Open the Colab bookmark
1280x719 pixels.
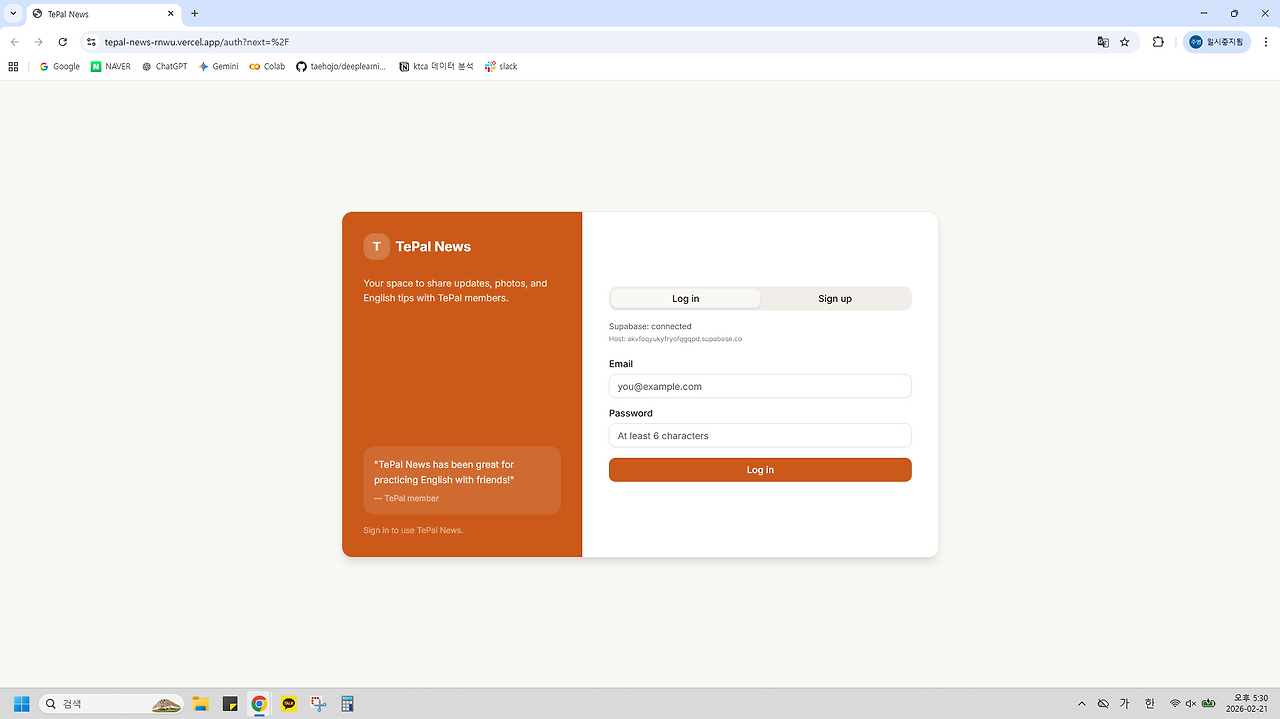pos(268,66)
